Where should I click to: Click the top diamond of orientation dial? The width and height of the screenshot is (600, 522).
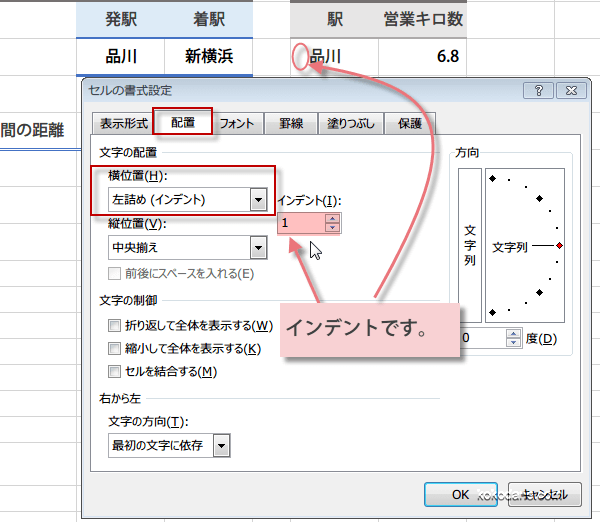point(493,178)
